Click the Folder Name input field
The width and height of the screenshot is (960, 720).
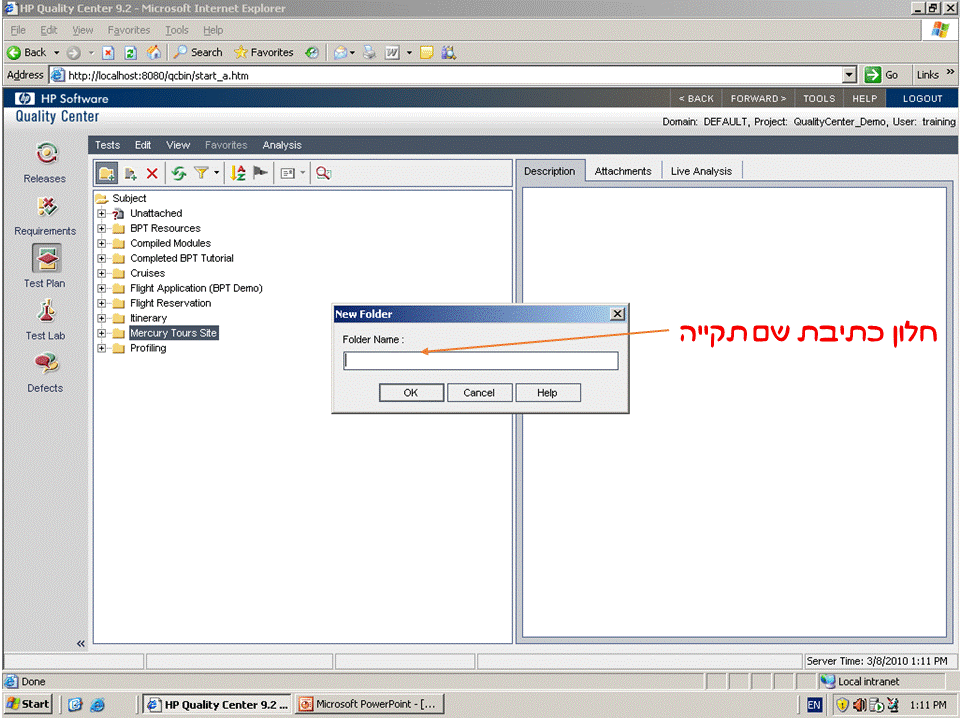[x=481, y=361]
